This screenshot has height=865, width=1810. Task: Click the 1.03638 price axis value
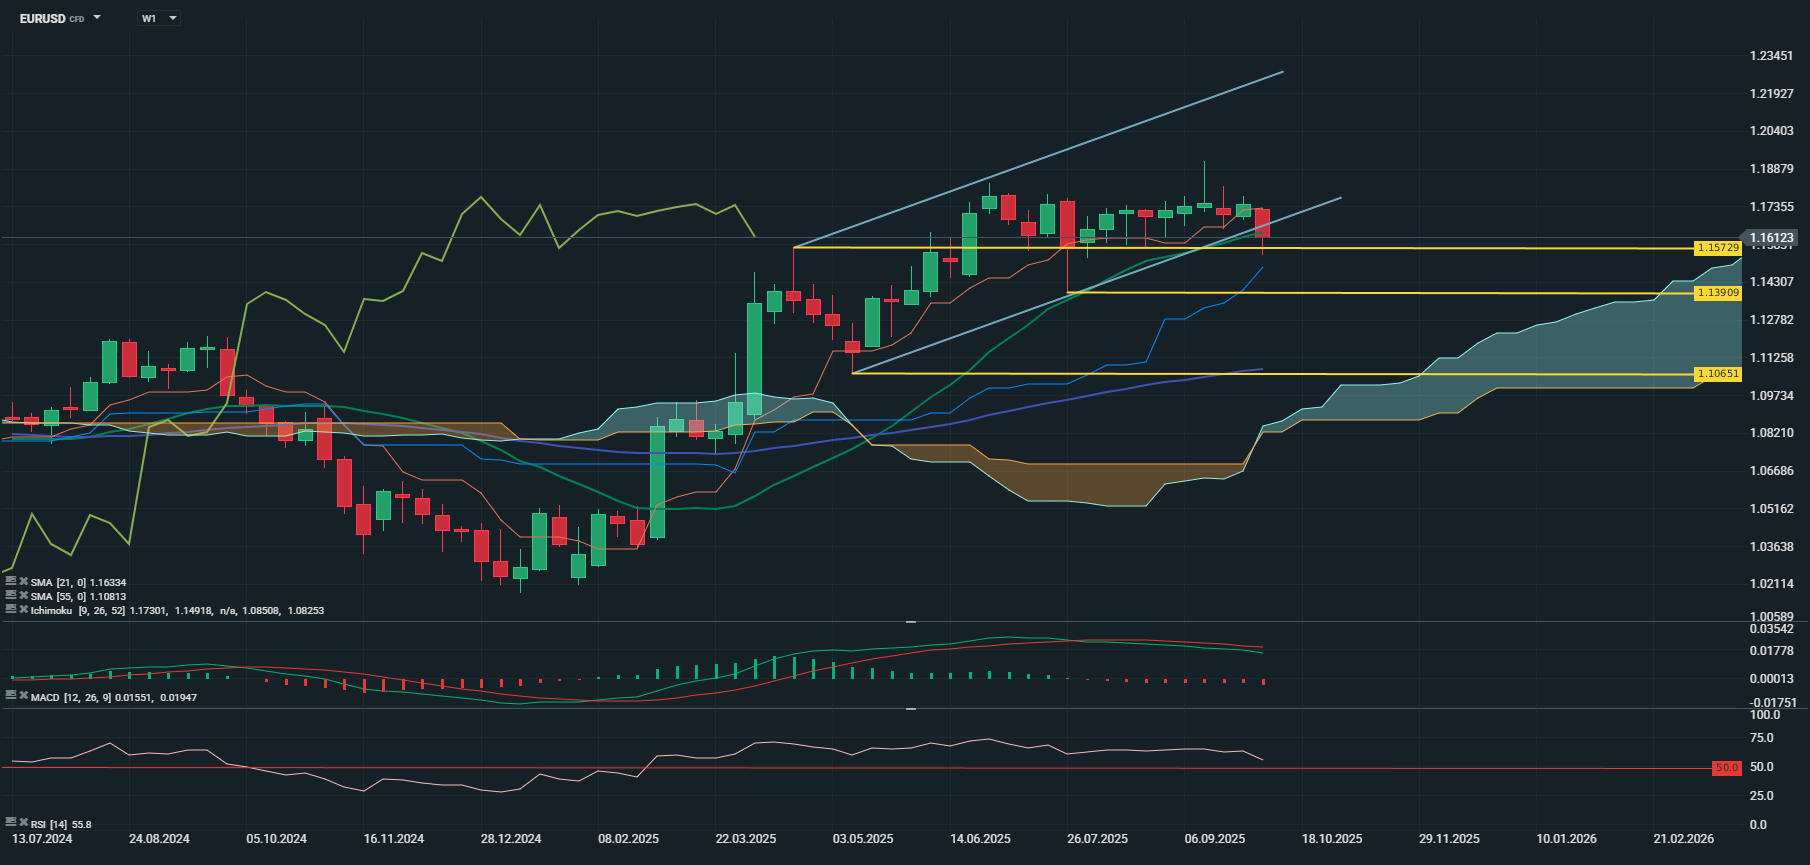point(1771,547)
